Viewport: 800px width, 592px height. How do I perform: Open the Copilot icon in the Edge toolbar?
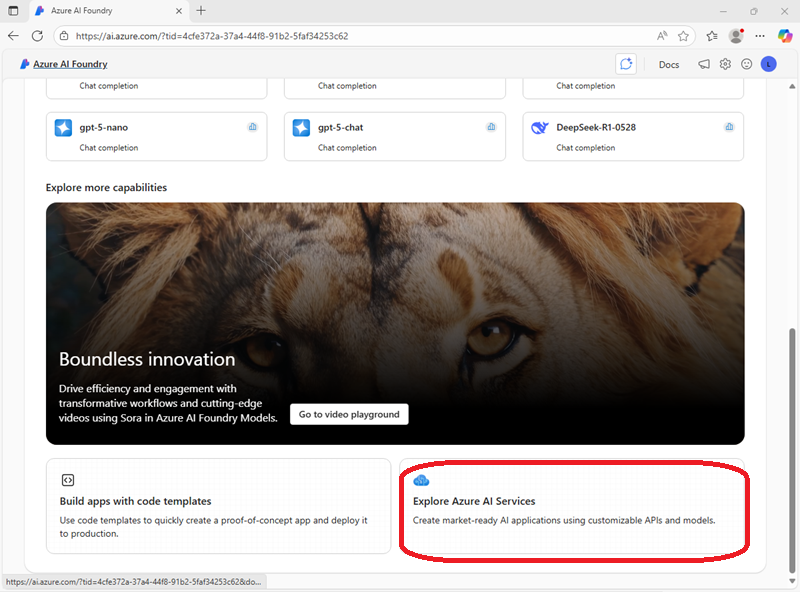(x=785, y=35)
